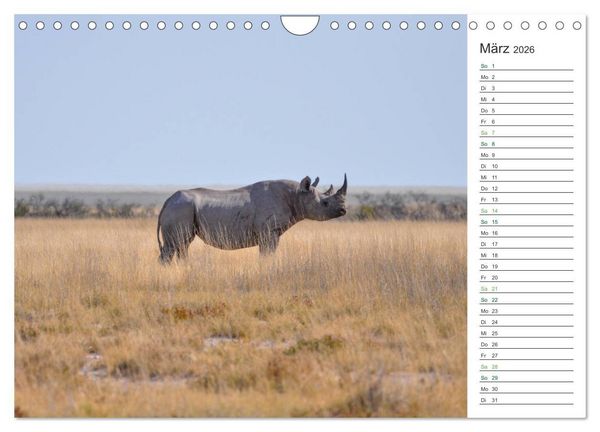Pick the 'Di 3' day entry
The height and width of the screenshot is (432, 600).
tap(527, 88)
